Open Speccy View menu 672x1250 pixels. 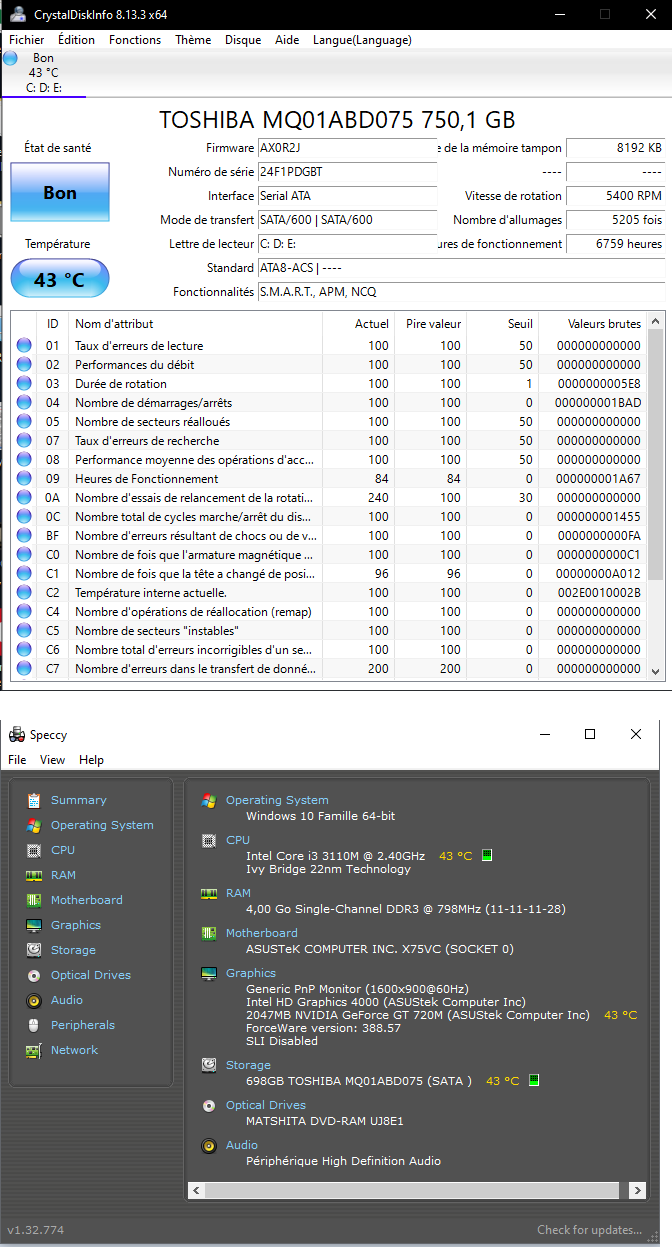(x=53, y=760)
